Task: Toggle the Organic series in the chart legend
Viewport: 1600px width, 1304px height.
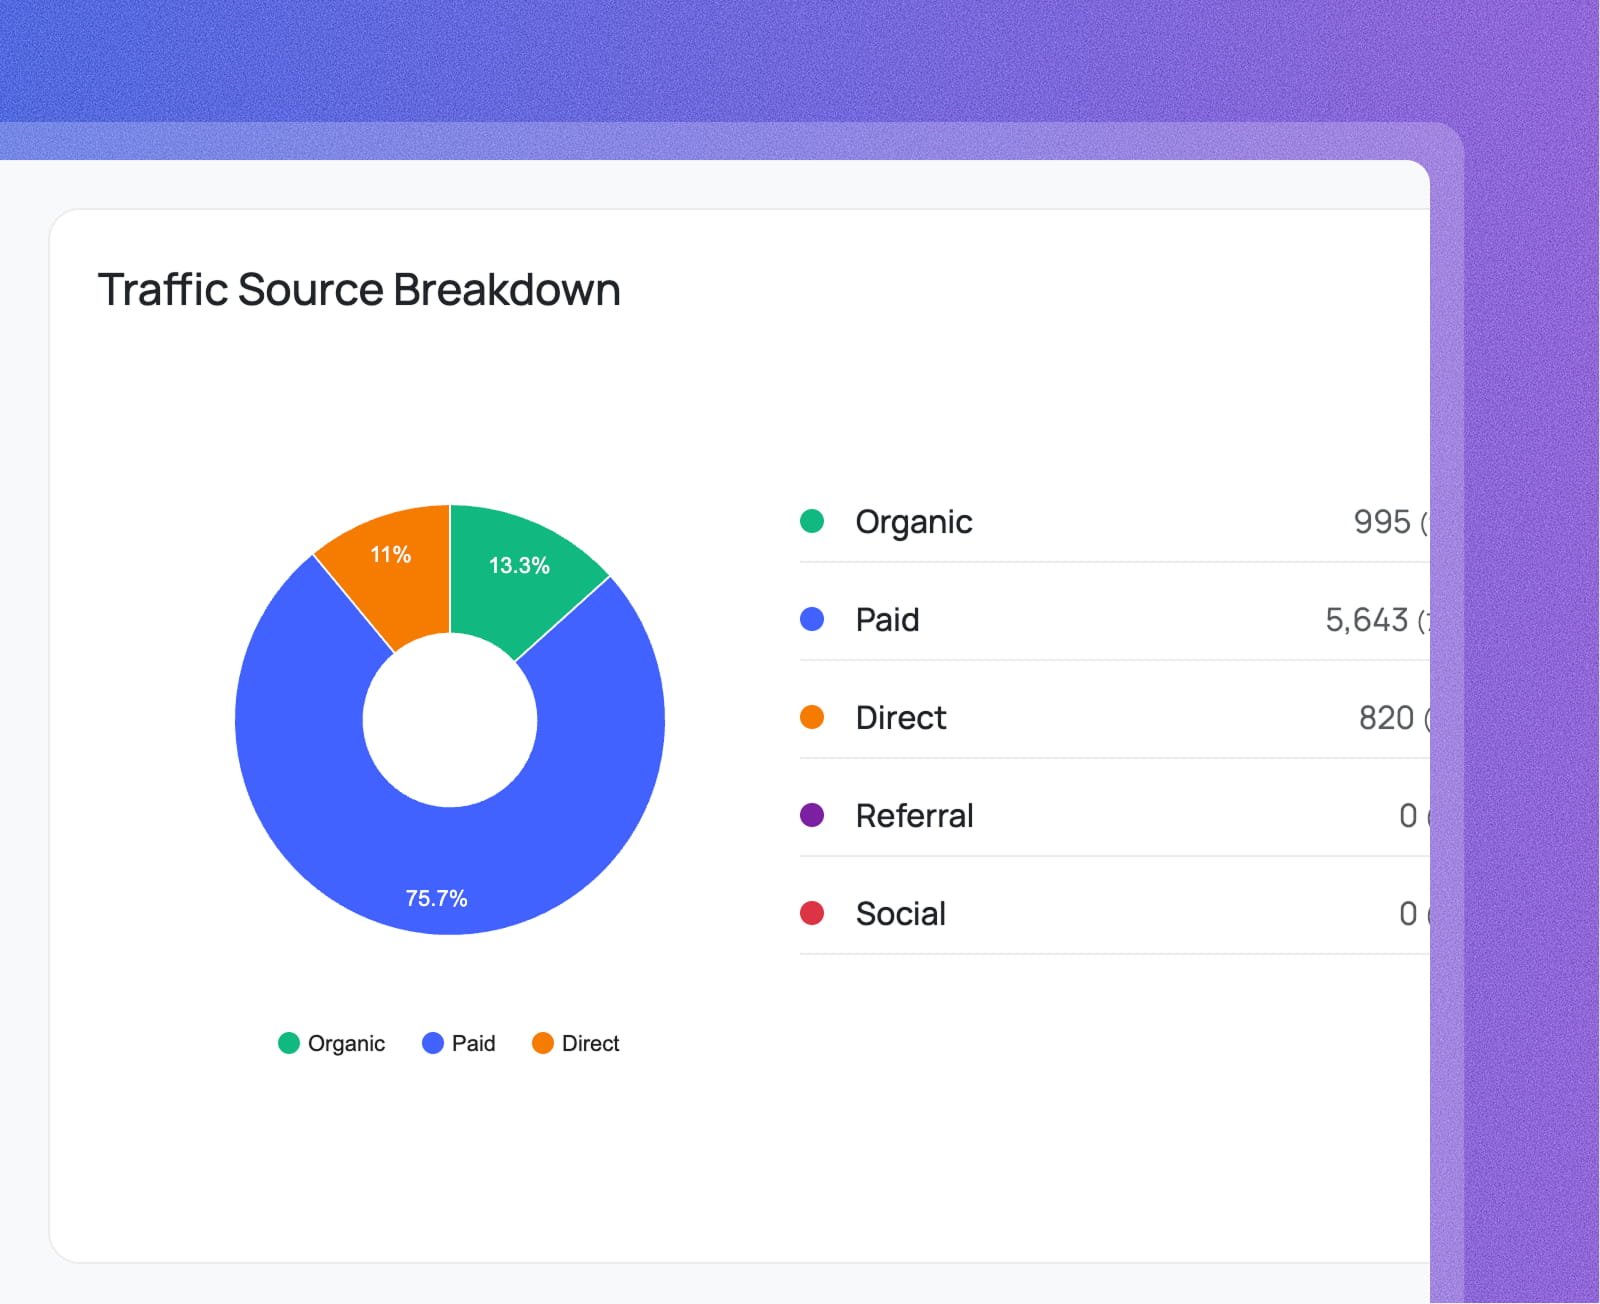Action: (x=332, y=1043)
